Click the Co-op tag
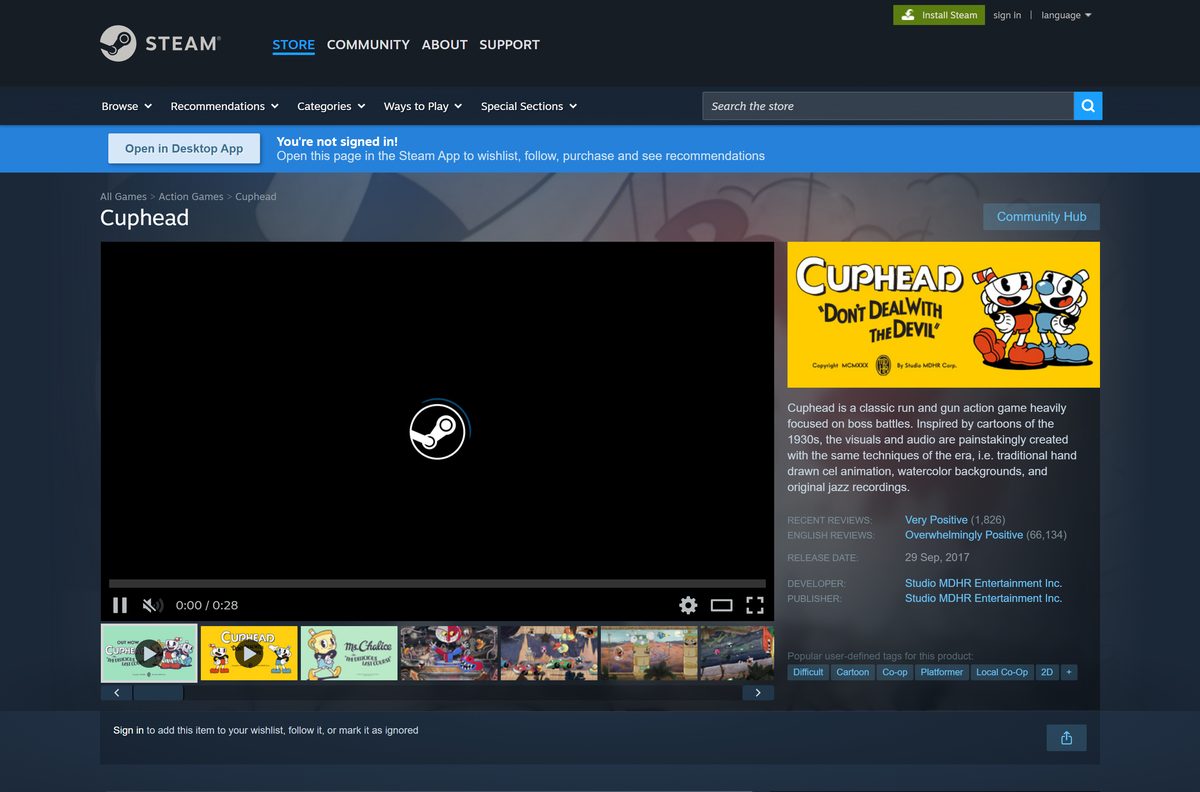 pos(895,672)
